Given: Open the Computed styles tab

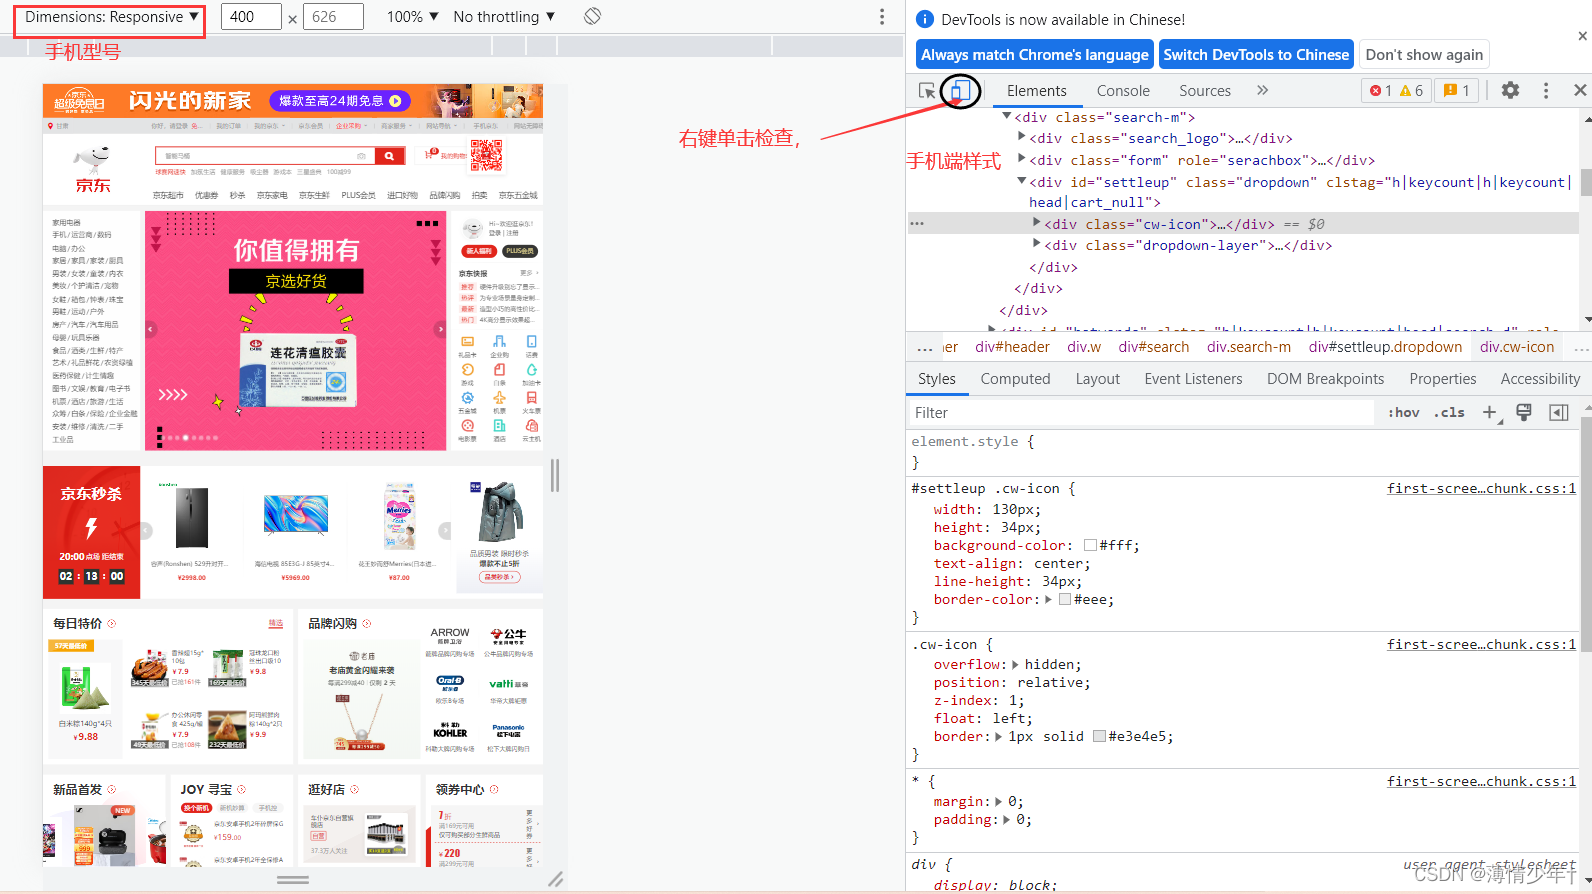Looking at the screenshot, I should 1015,379.
